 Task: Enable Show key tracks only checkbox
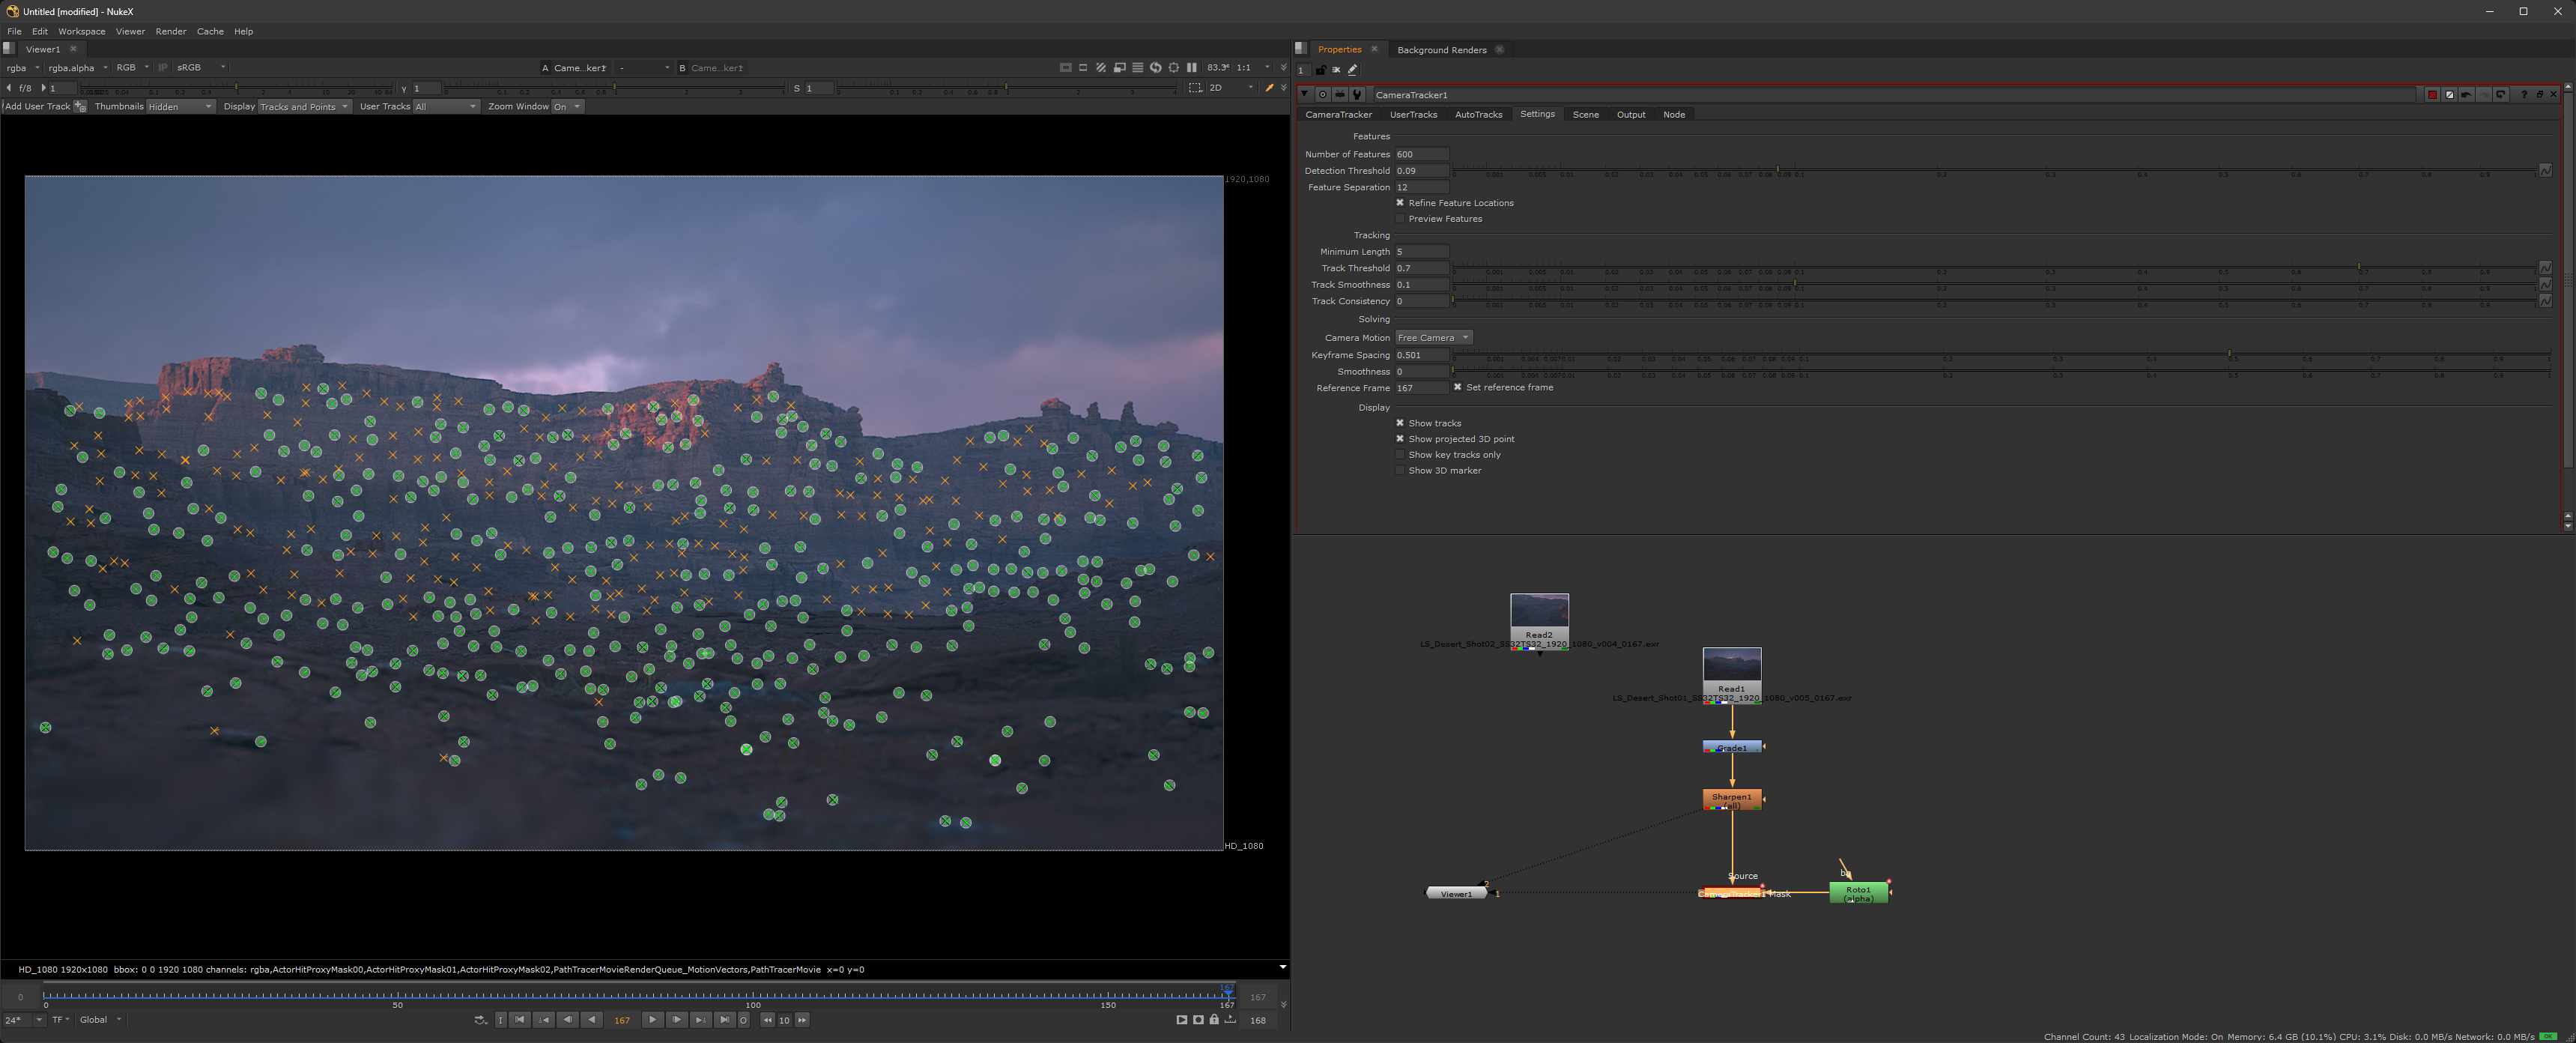[x=1400, y=455]
